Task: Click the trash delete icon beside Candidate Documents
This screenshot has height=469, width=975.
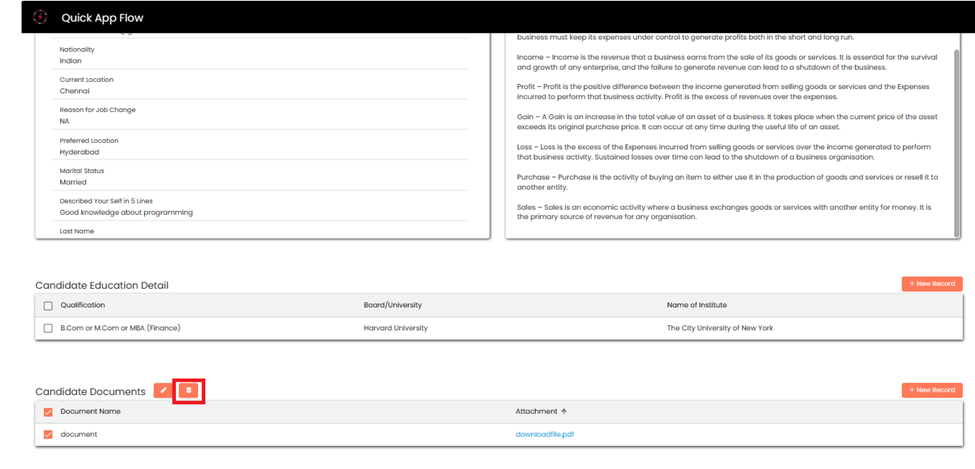Action: coord(189,390)
